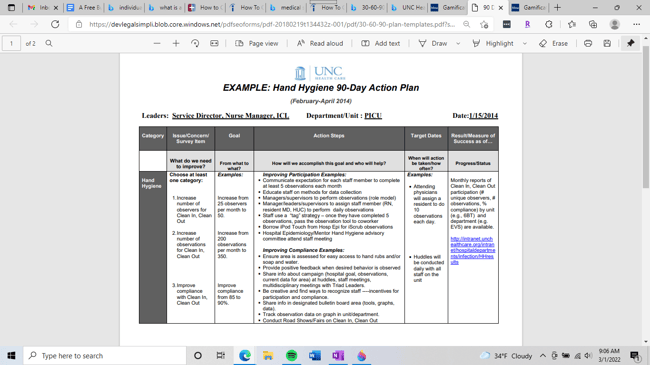Open the 'UNC Hea' browser tab

[x=408, y=7]
